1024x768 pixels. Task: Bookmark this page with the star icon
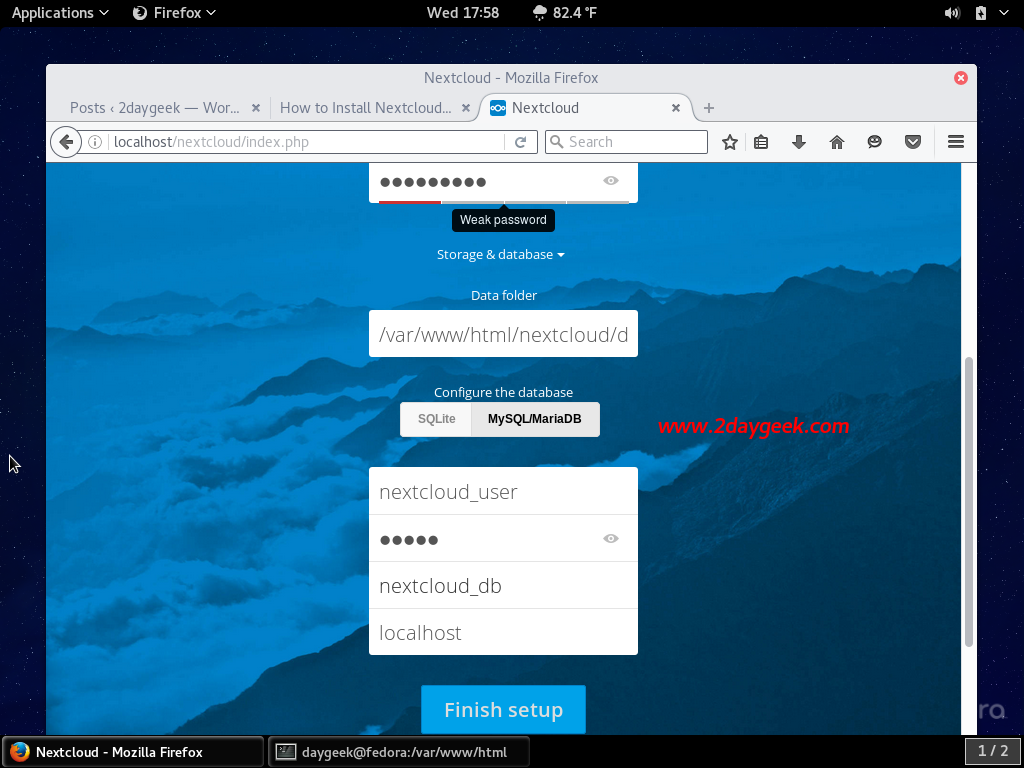729,142
